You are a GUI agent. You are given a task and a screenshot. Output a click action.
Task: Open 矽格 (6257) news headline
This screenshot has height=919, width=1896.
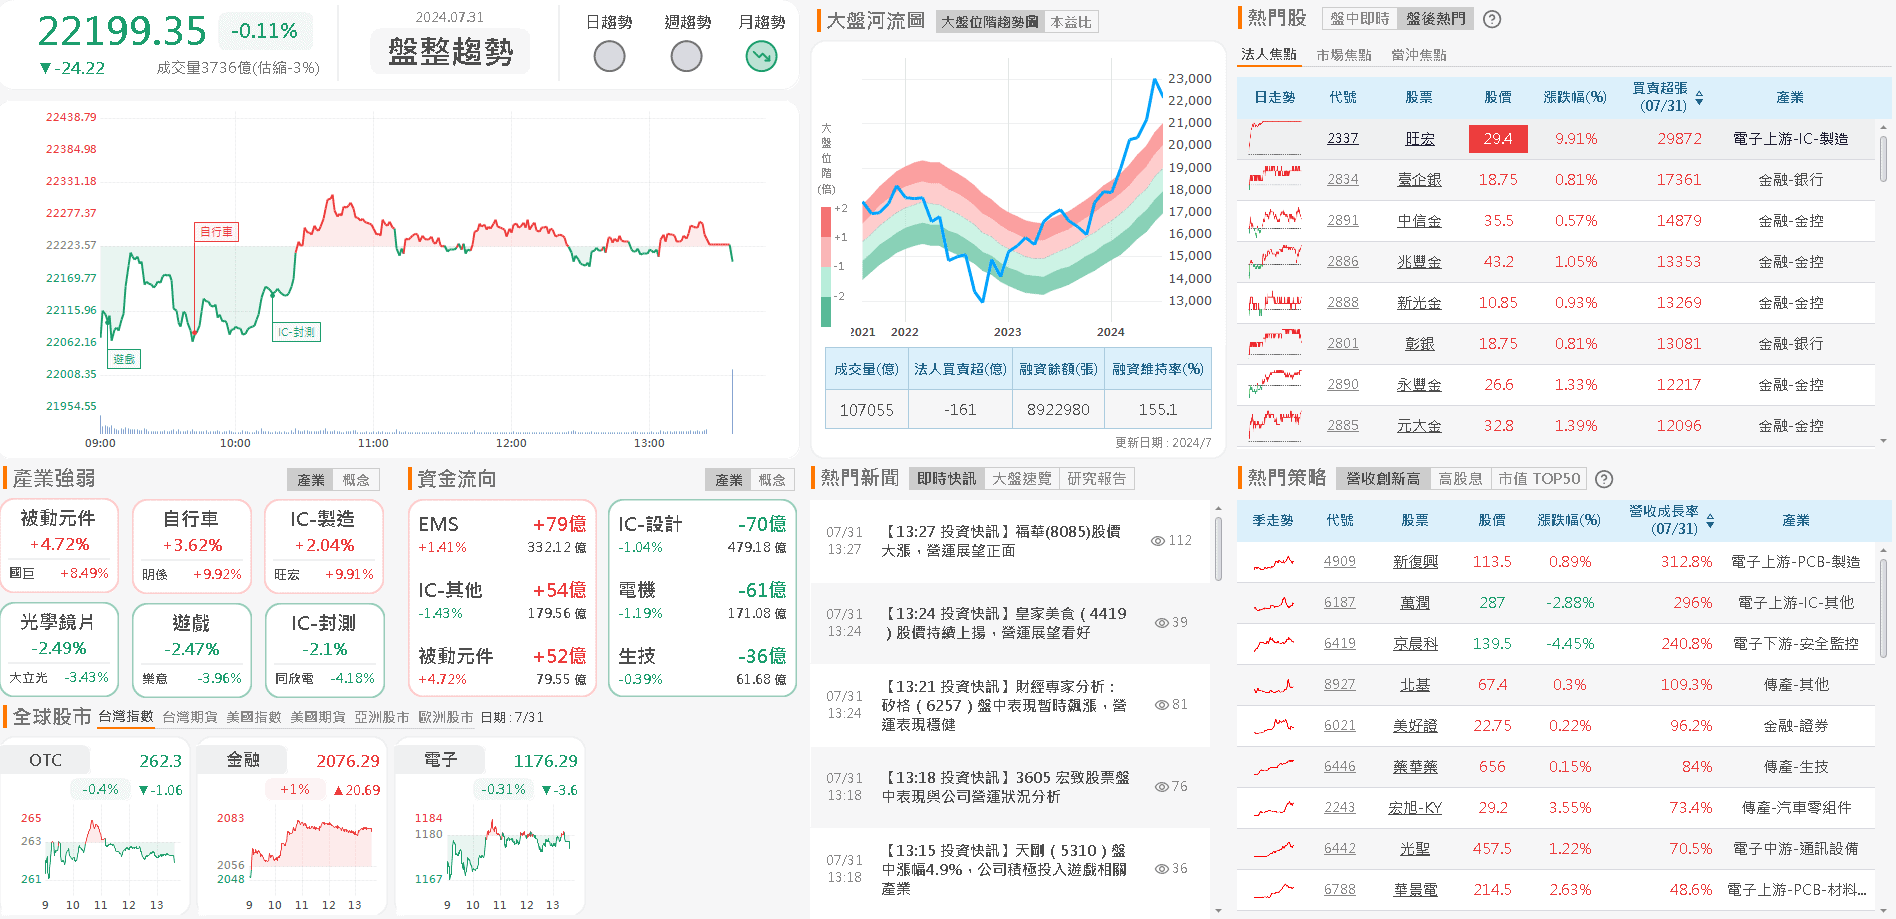[x=1004, y=705]
